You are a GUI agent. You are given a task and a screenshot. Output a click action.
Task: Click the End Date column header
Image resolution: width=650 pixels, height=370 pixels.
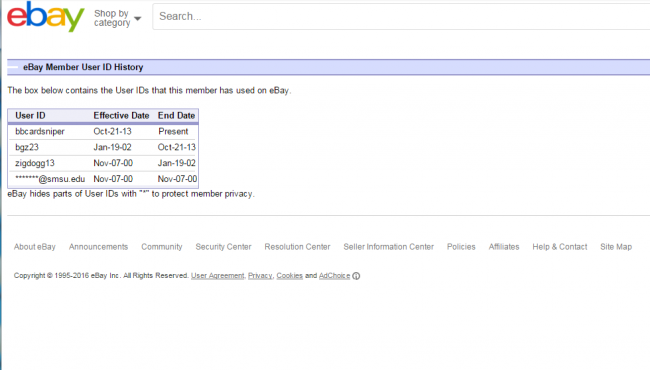[176, 116]
